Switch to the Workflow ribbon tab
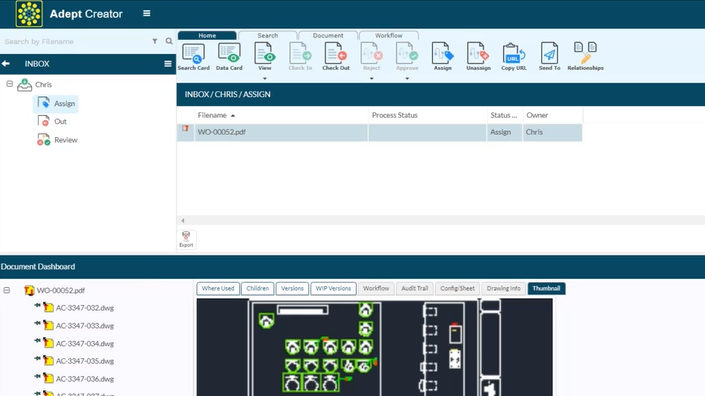 pos(389,36)
